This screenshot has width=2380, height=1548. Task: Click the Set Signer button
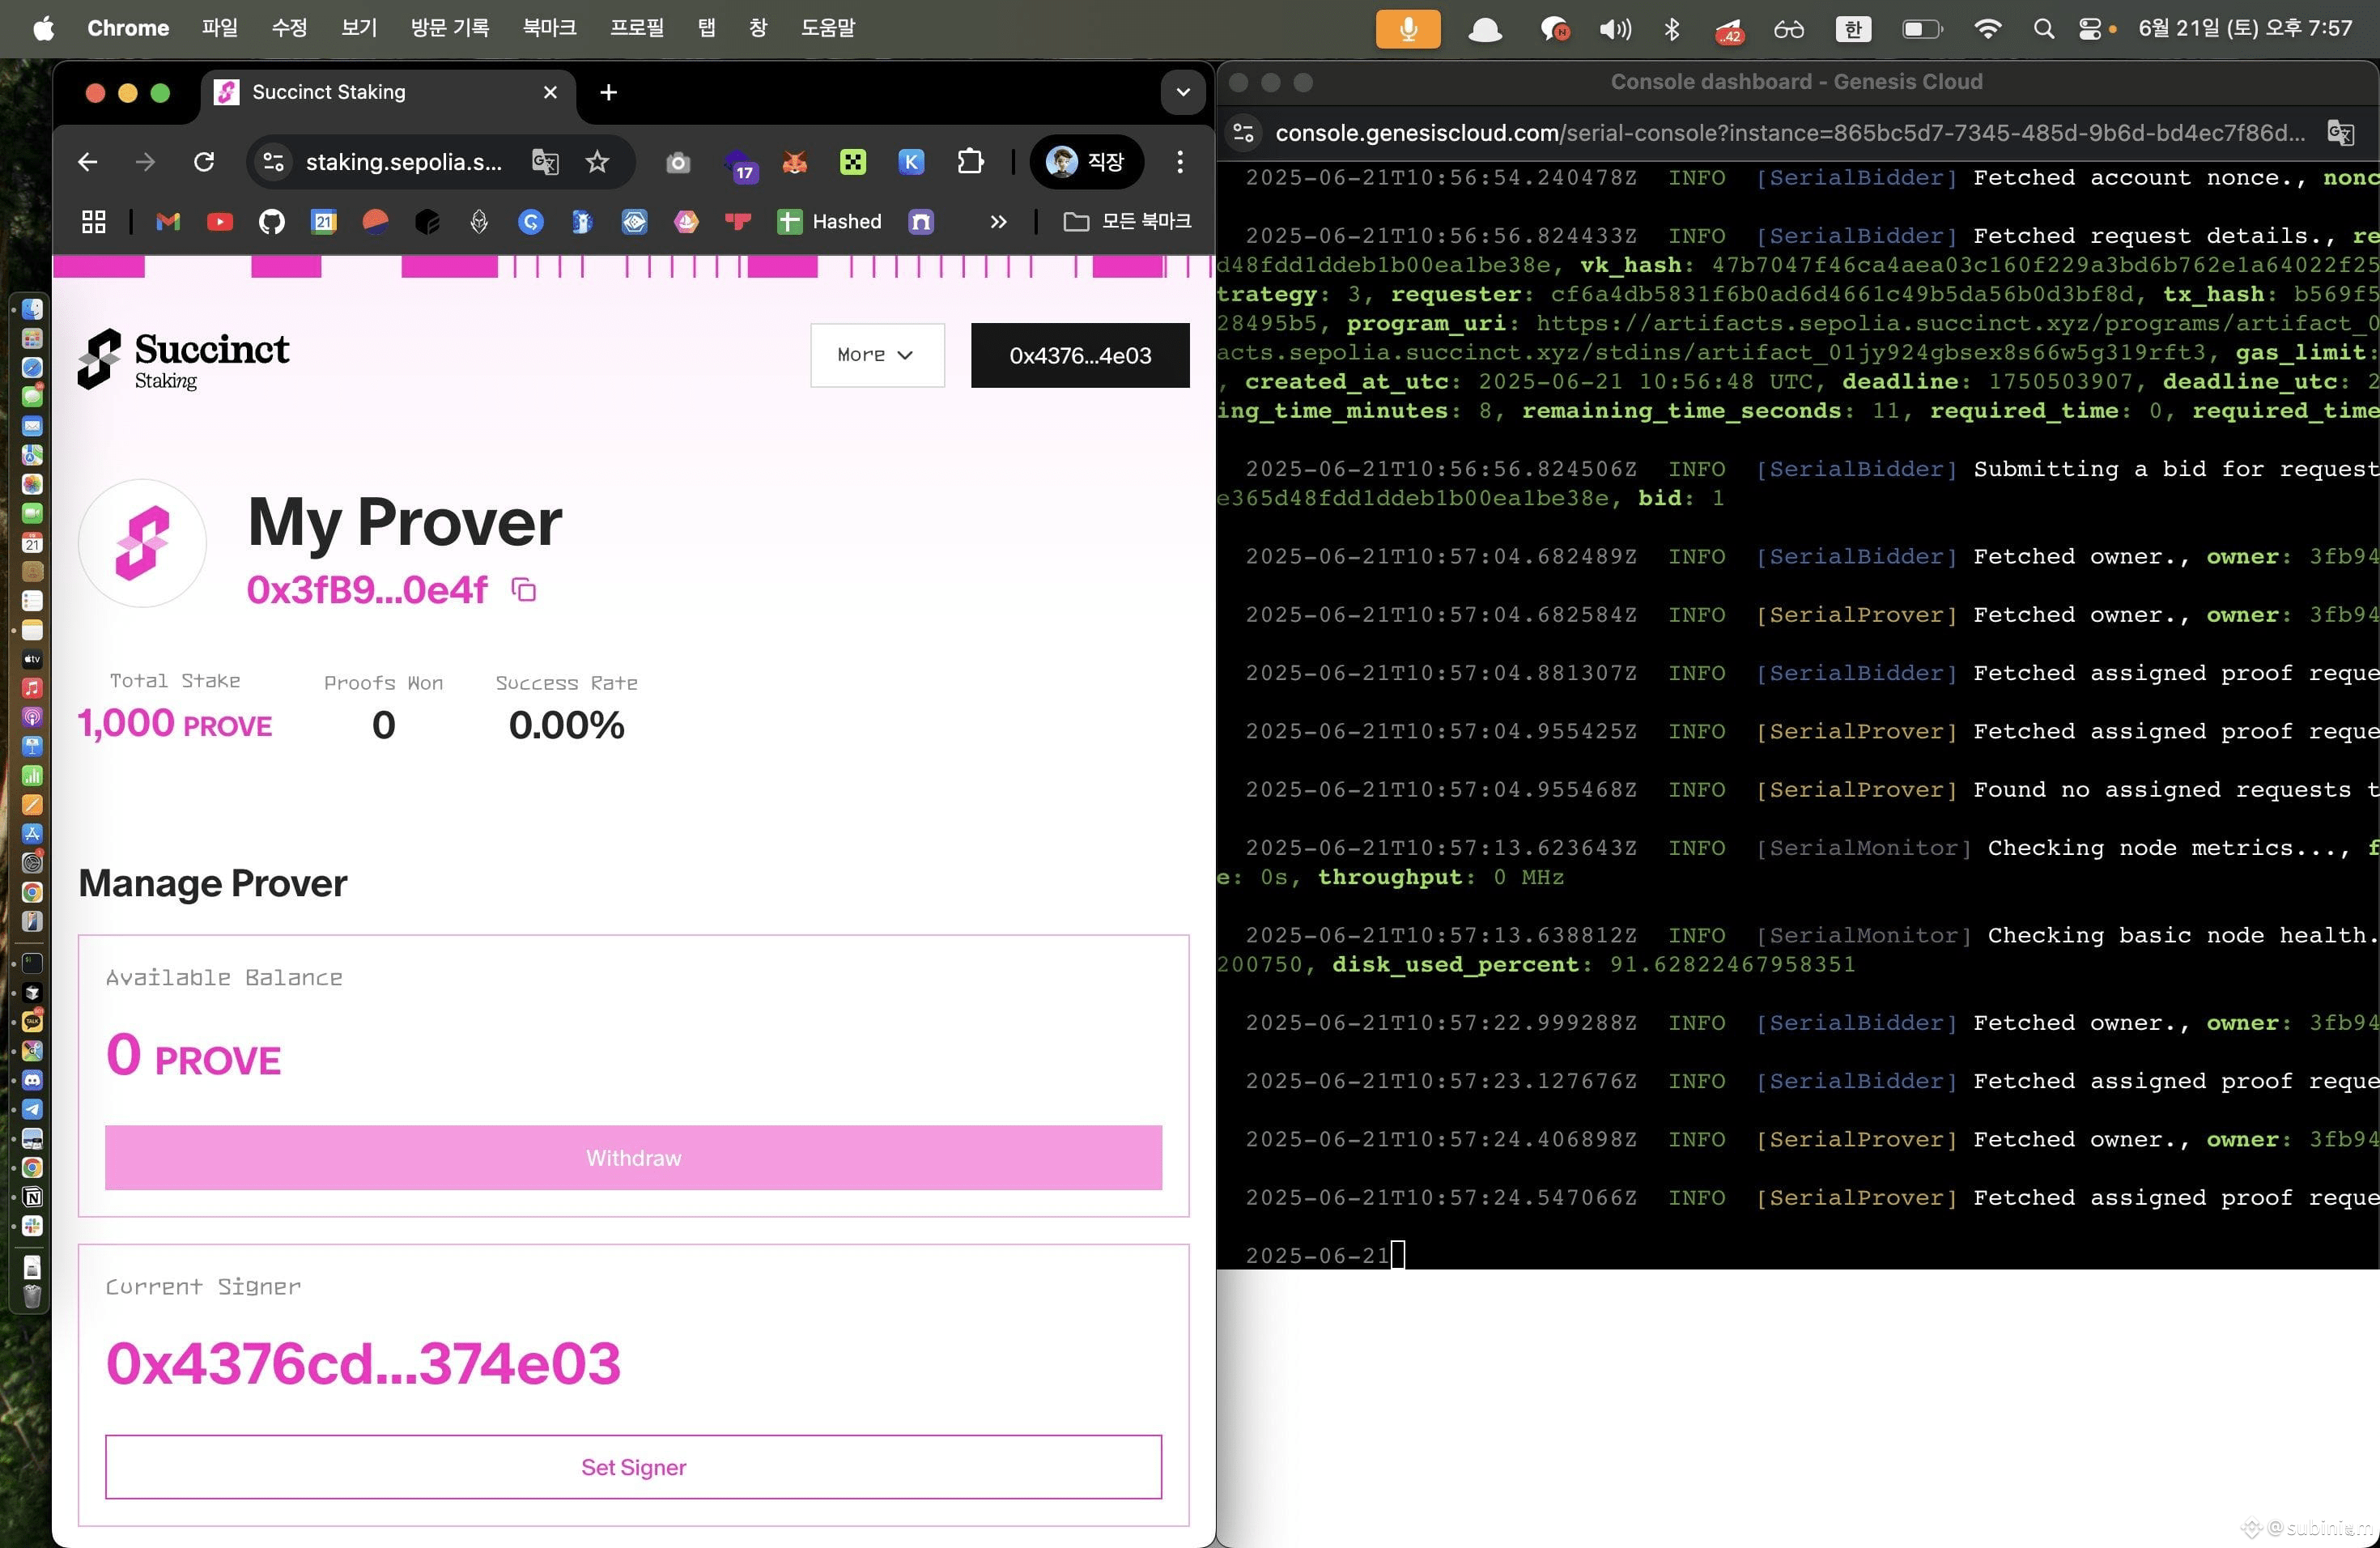633,1467
